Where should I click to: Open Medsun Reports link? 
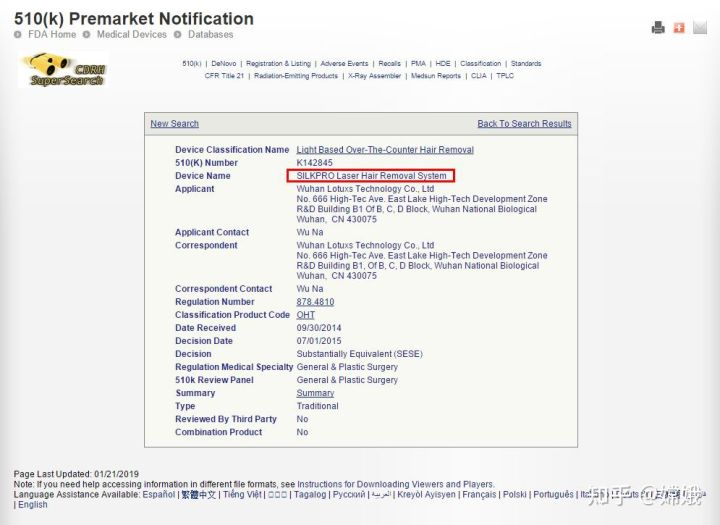point(436,76)
